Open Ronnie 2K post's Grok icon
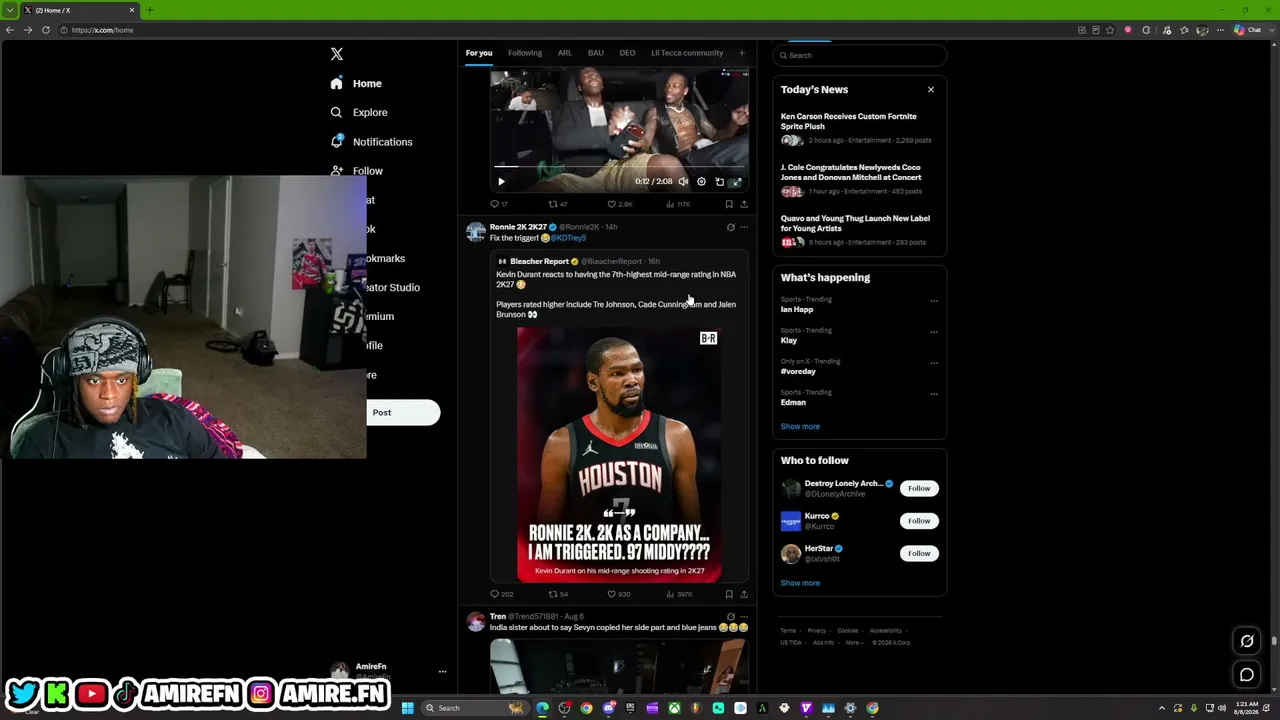 pos(730,227)
